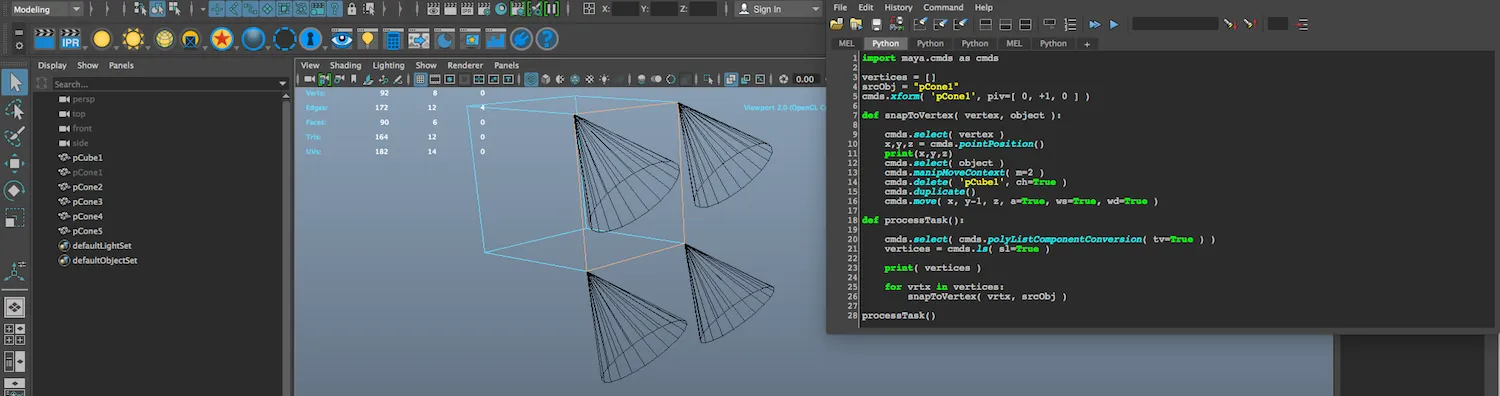Open the Outliner Show menu
The height and width of the screenshot is (396, 1500).
click(x=88, y=65)
